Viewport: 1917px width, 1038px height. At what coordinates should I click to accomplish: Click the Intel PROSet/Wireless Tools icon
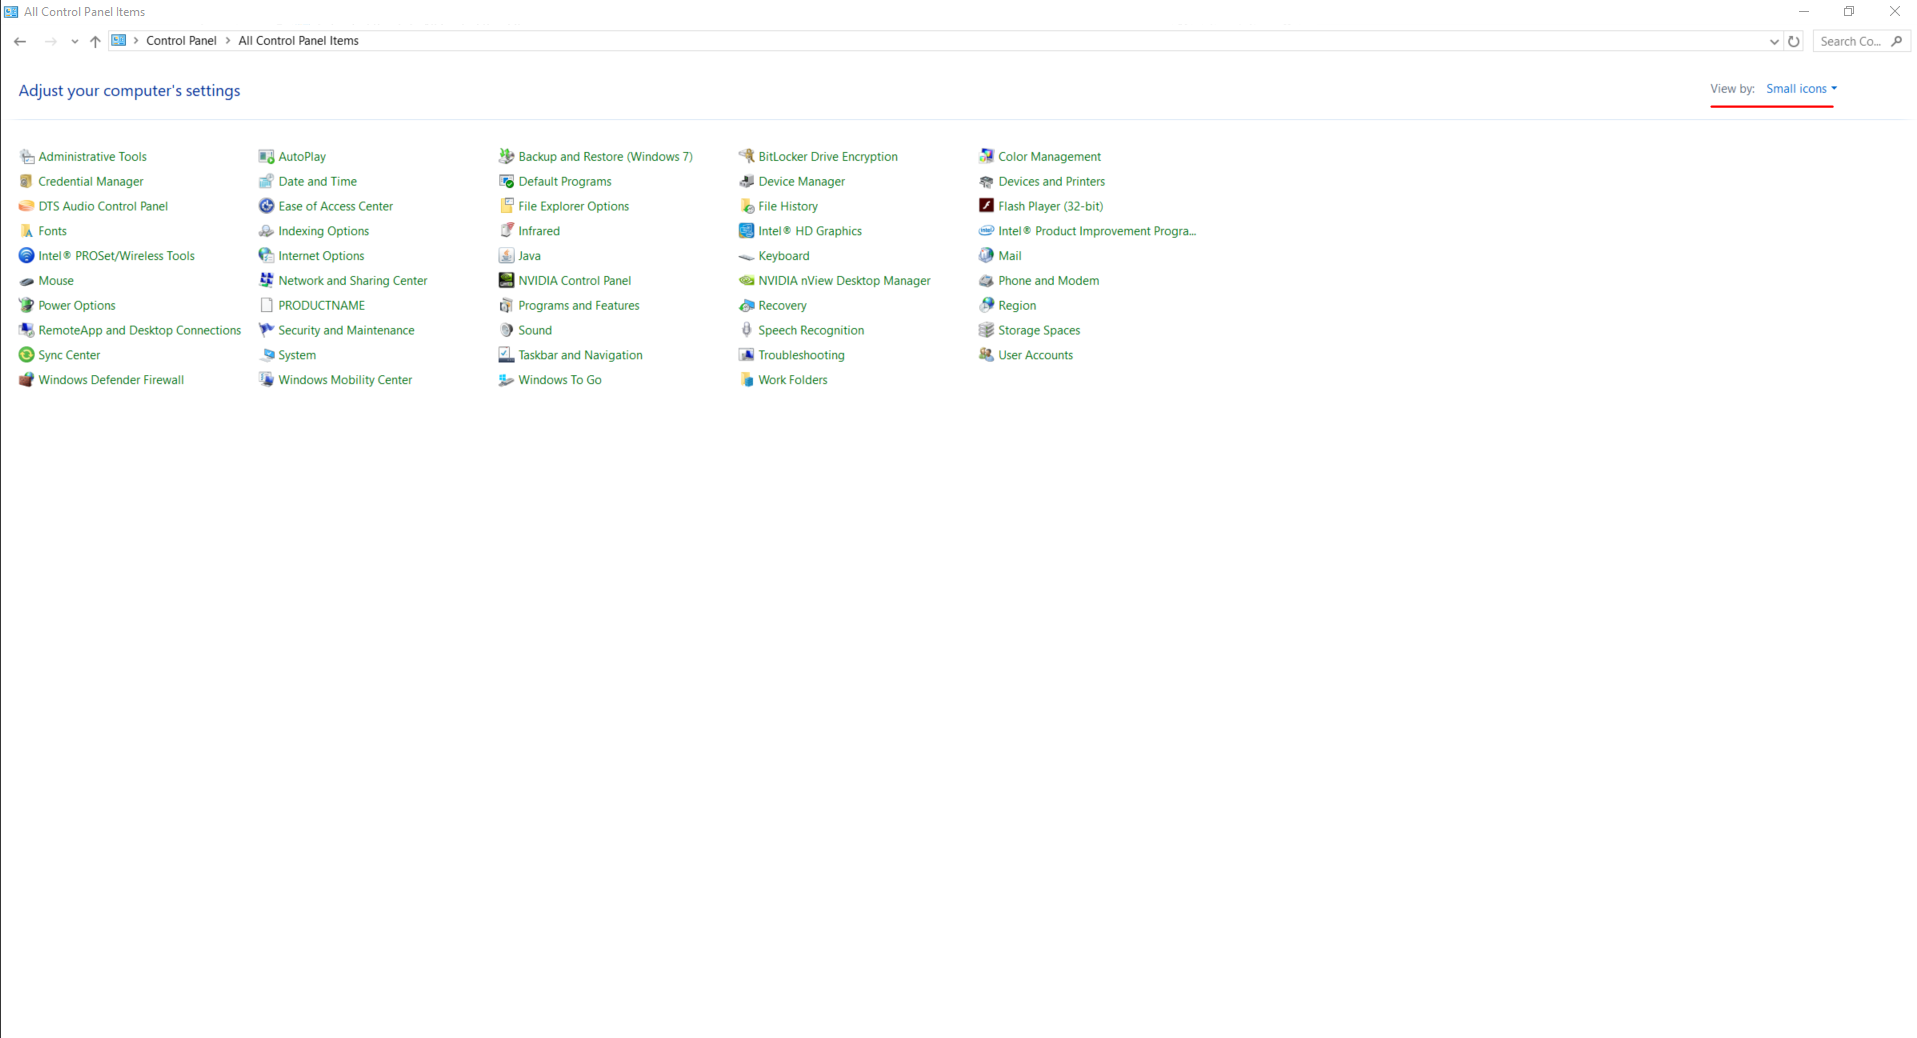tap(27, 256)
